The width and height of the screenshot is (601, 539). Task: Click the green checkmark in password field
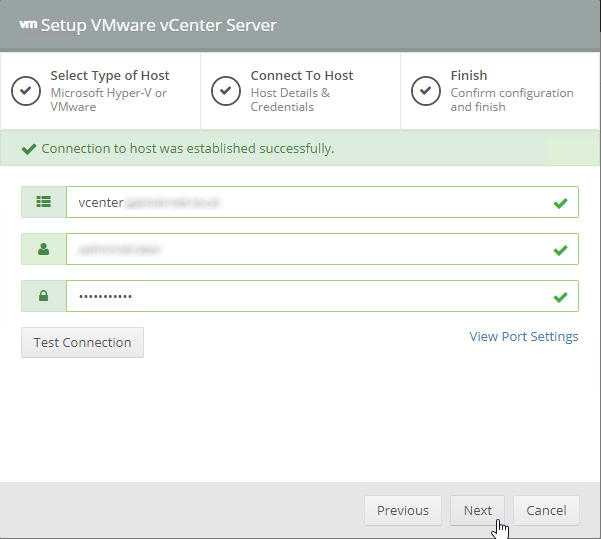coord(560,297)
